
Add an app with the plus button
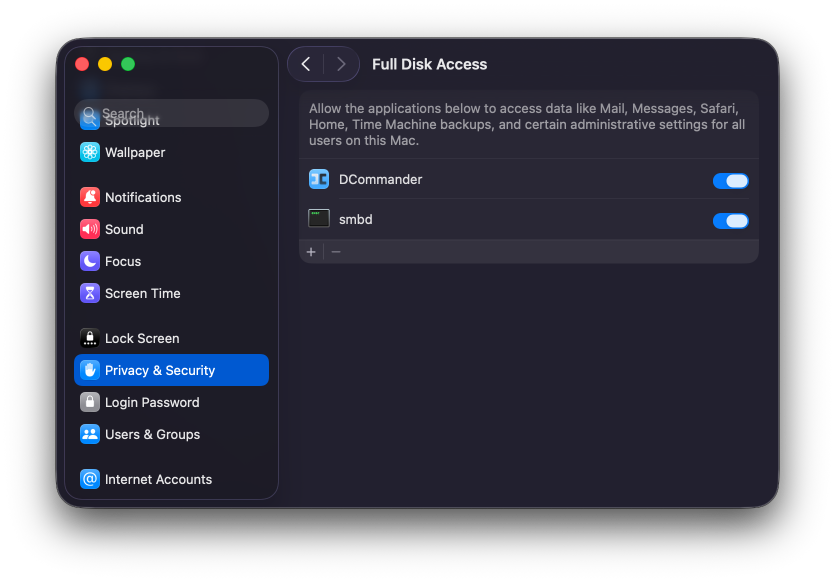click(x=311, y=251)
